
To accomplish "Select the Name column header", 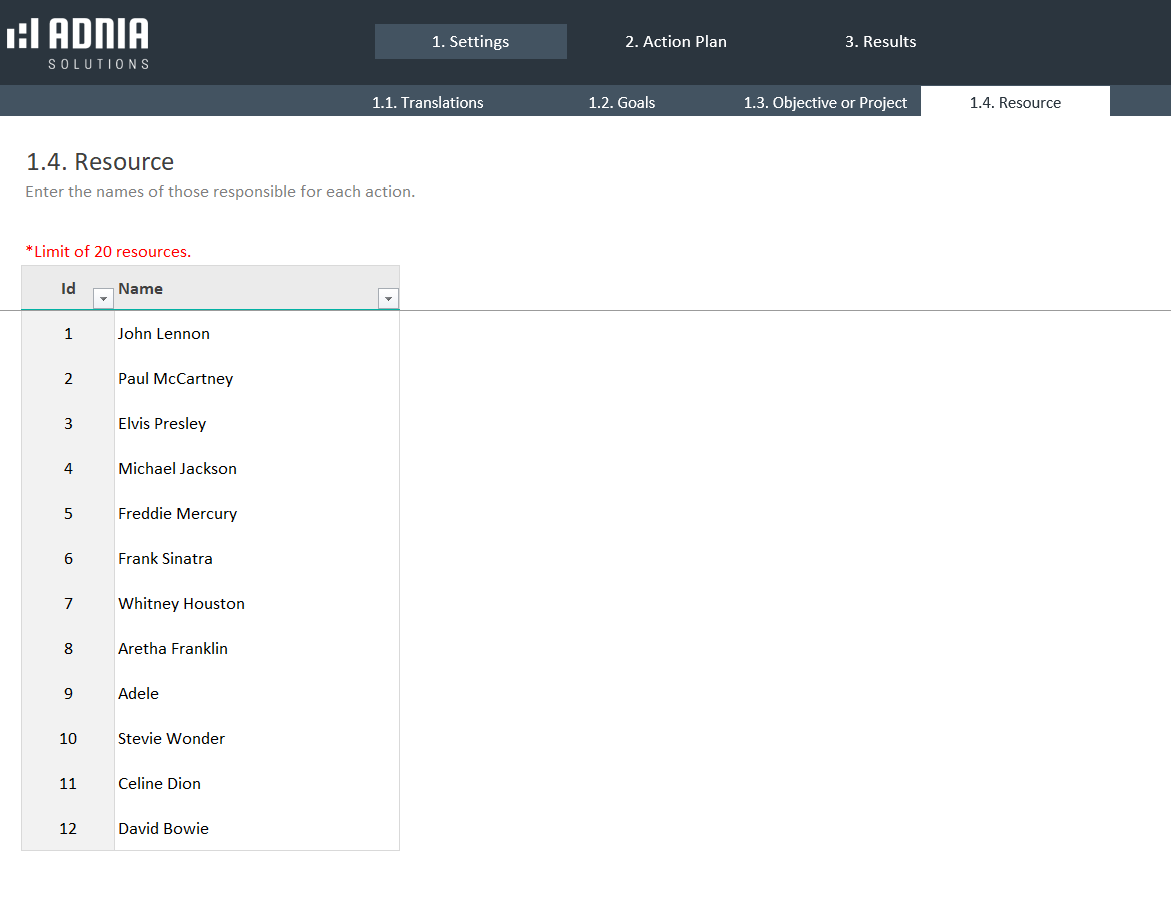I will [x=141, y=289].
